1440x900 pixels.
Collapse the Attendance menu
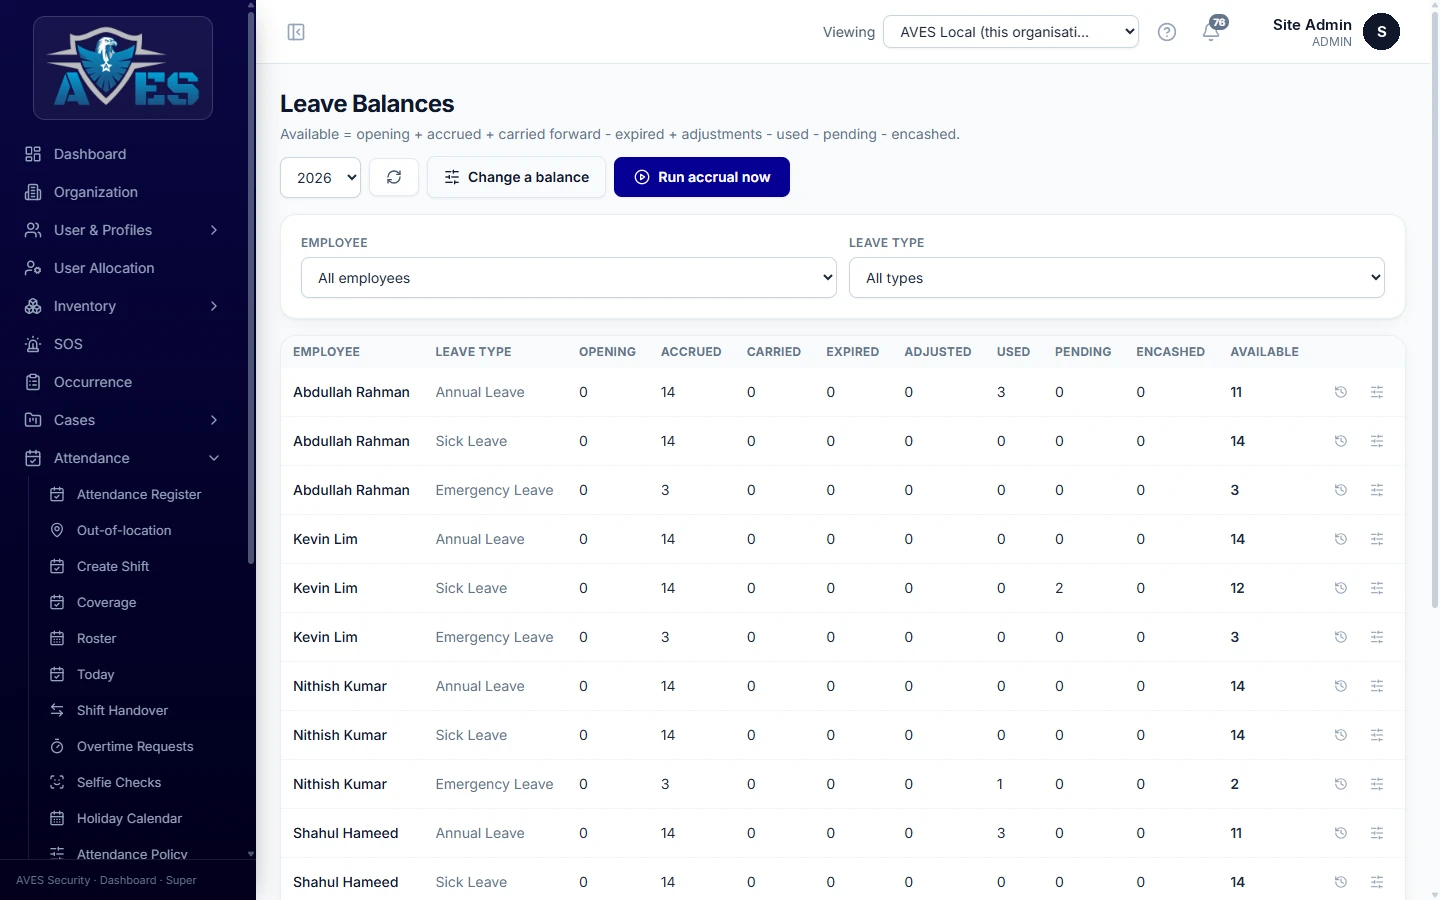point(122,458)
